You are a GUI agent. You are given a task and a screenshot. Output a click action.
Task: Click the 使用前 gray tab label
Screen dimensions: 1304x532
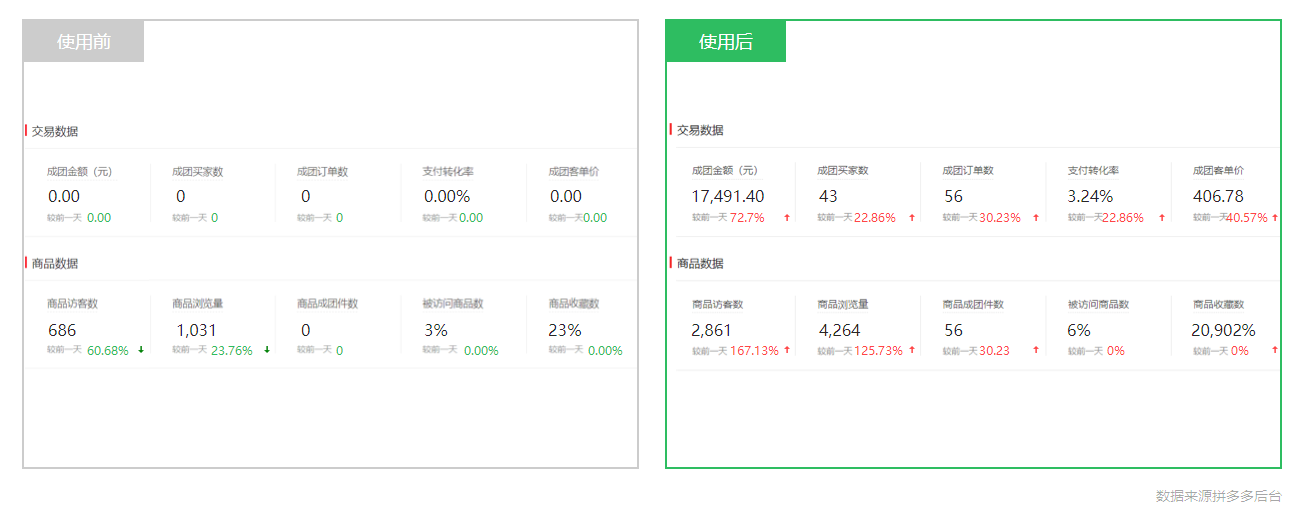(84, 42)
